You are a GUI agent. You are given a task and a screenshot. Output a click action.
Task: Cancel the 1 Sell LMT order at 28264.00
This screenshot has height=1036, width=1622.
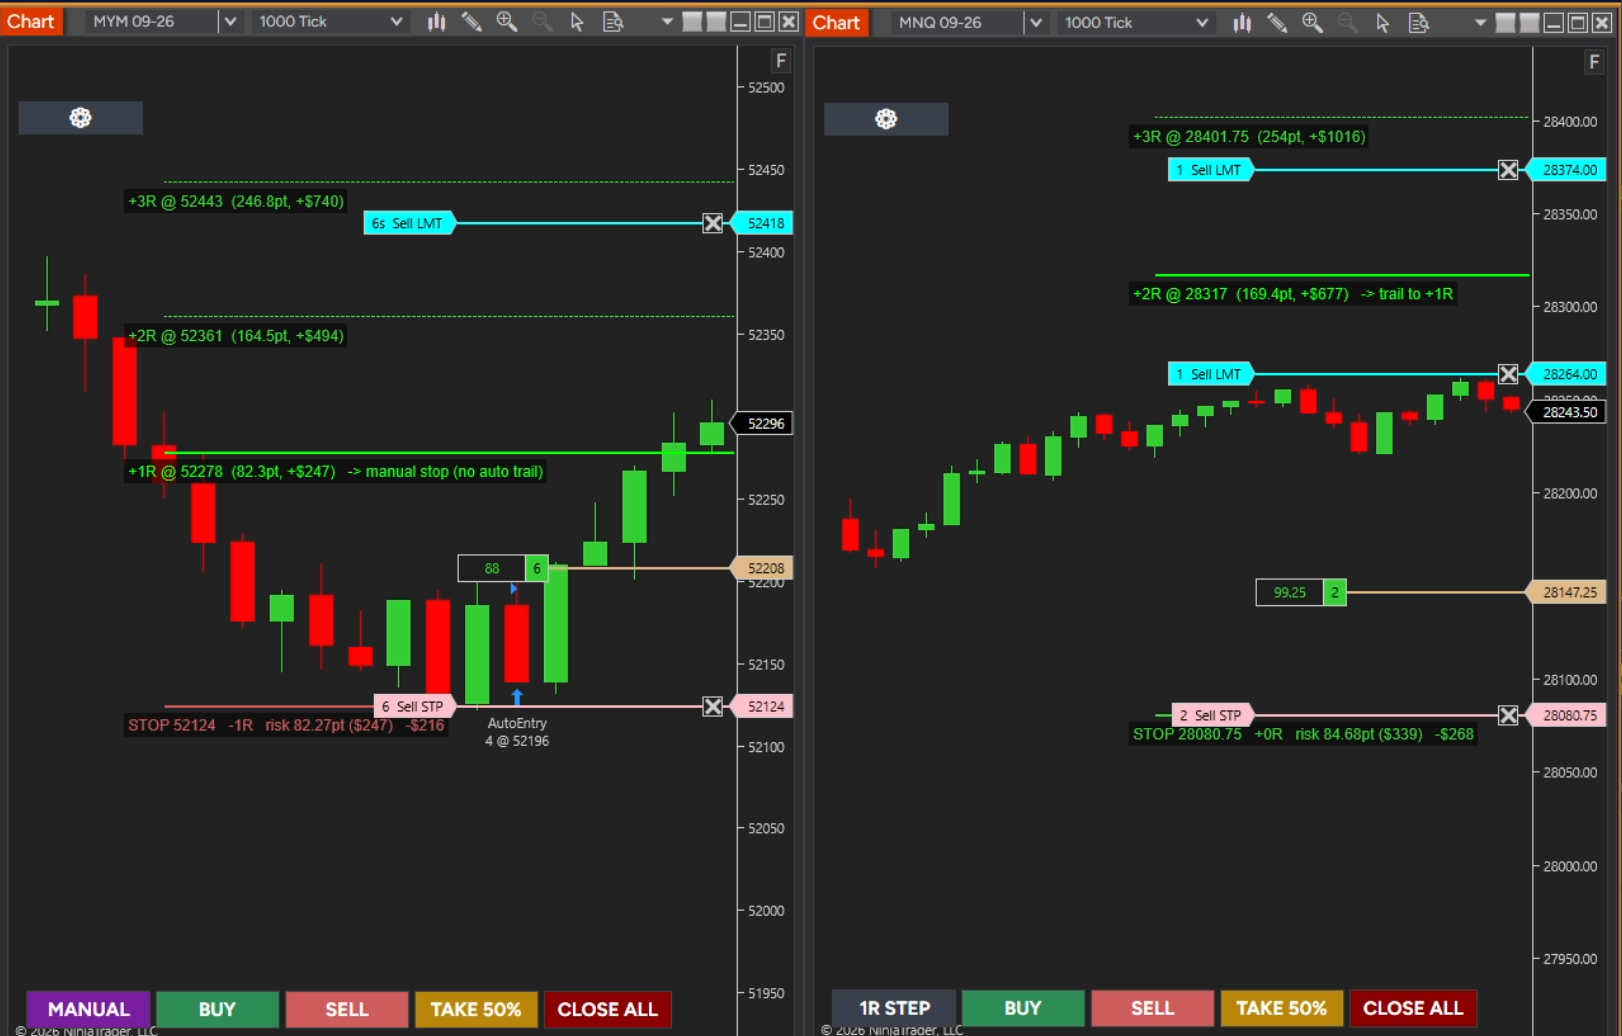click(1508, 374)
